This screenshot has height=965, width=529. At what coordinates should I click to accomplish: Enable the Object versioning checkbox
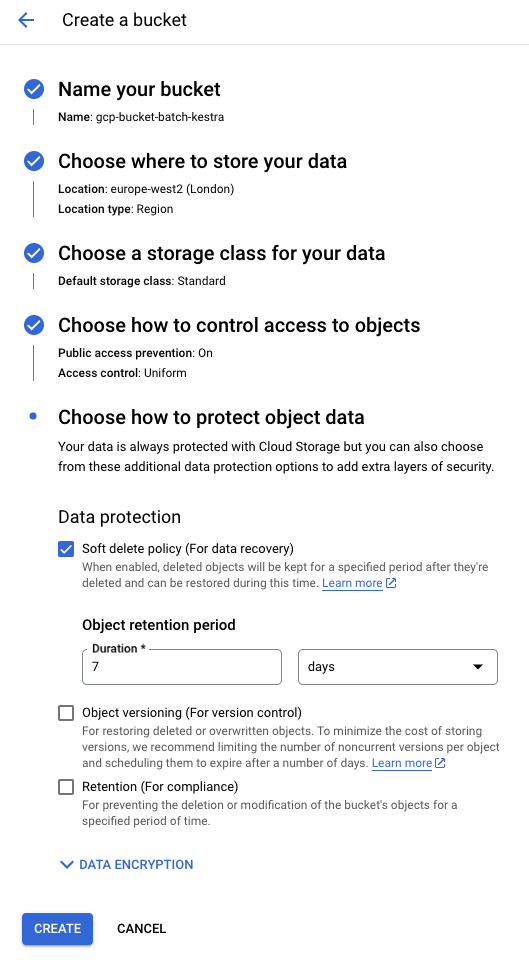tap(66, 713)
